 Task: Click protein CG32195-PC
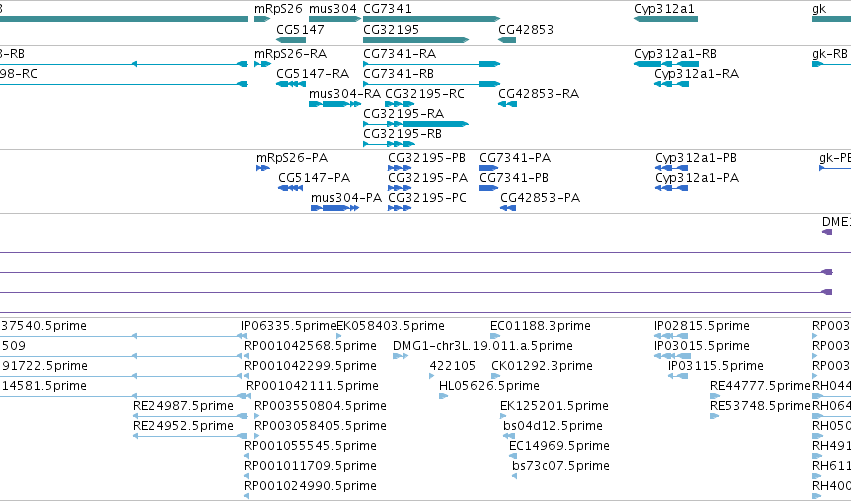coord(427,198)
